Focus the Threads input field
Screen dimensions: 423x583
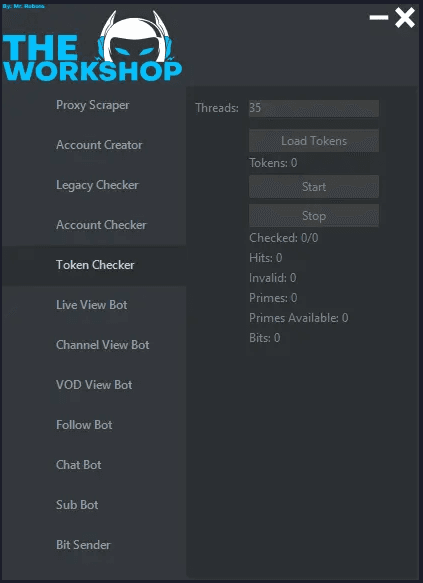pos(314,108)
